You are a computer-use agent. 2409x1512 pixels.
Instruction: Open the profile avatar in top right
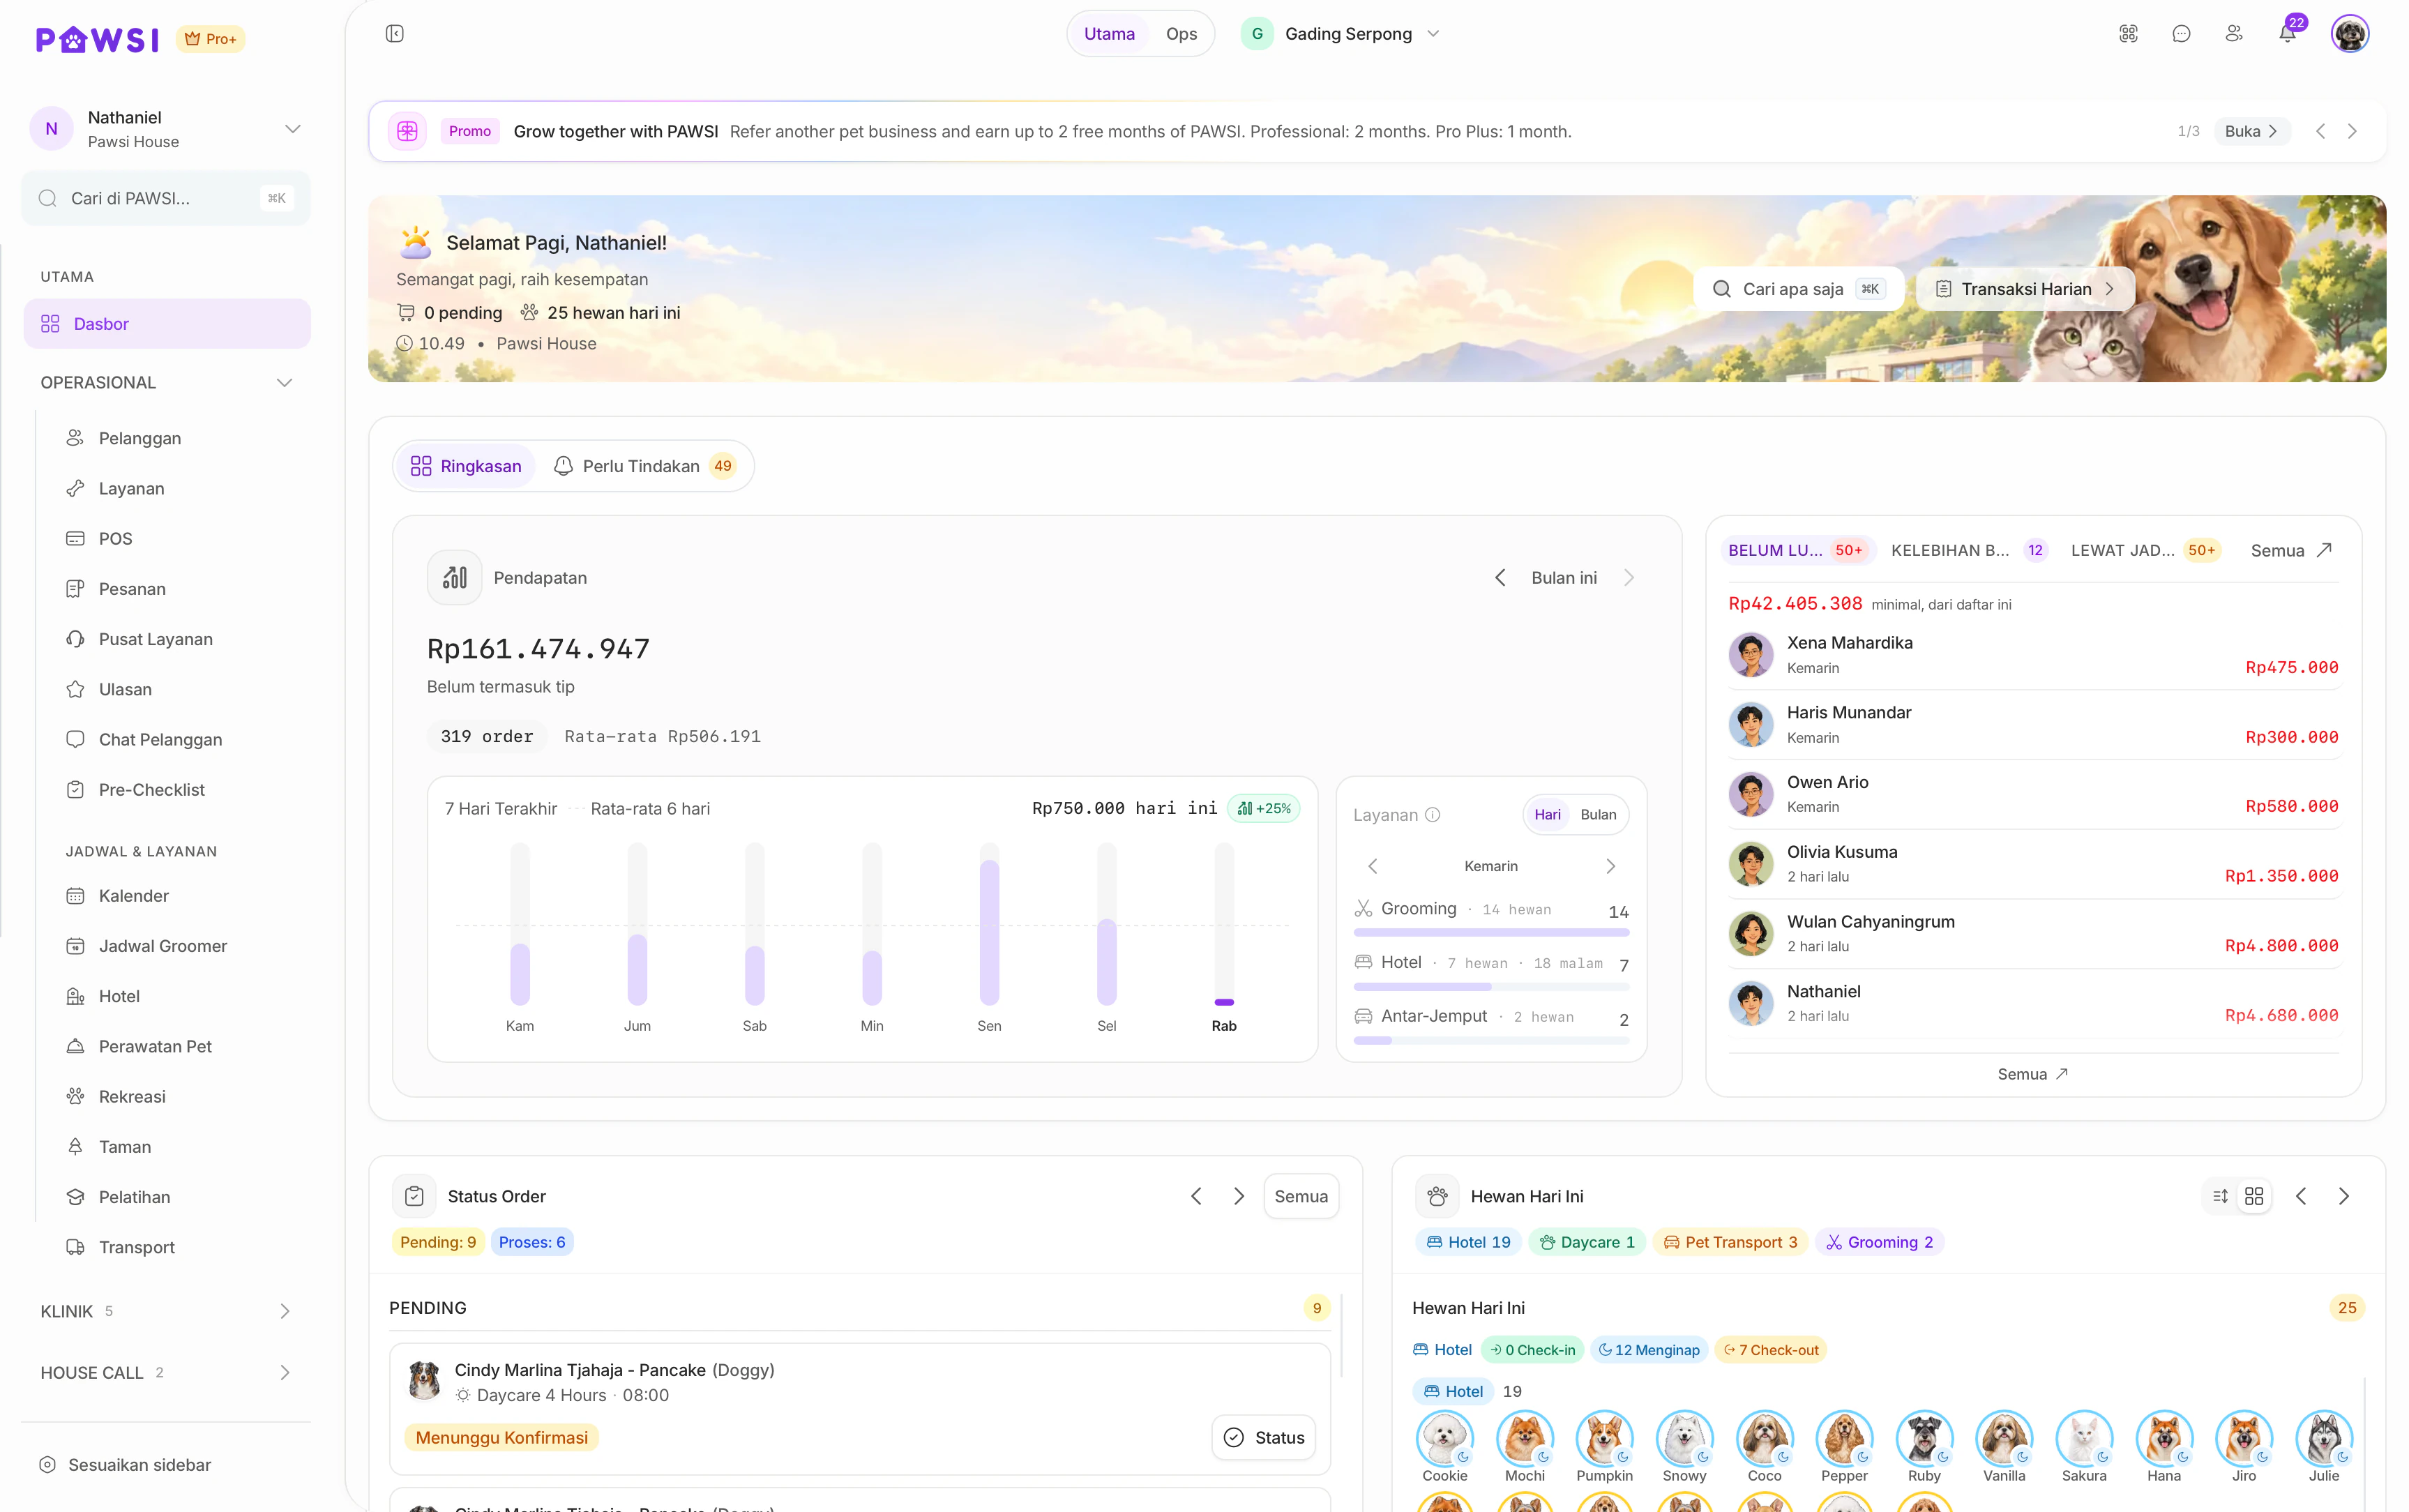point(2349,34)
